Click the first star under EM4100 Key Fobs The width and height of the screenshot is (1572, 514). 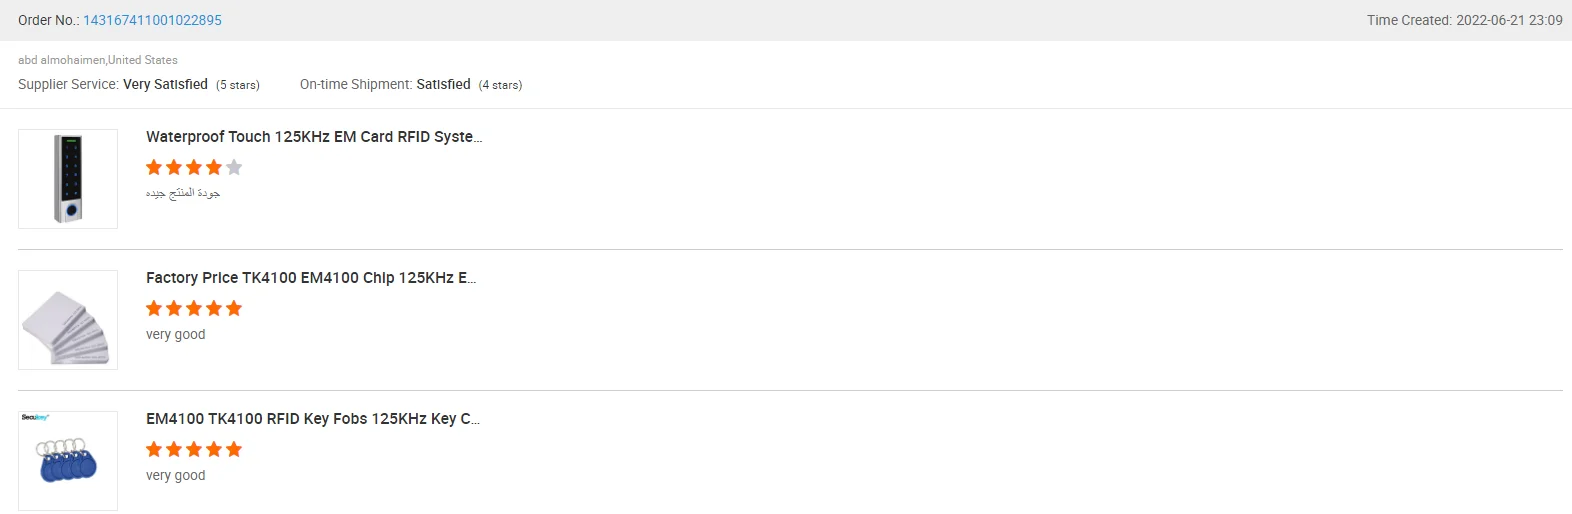(x=154, y=449)
